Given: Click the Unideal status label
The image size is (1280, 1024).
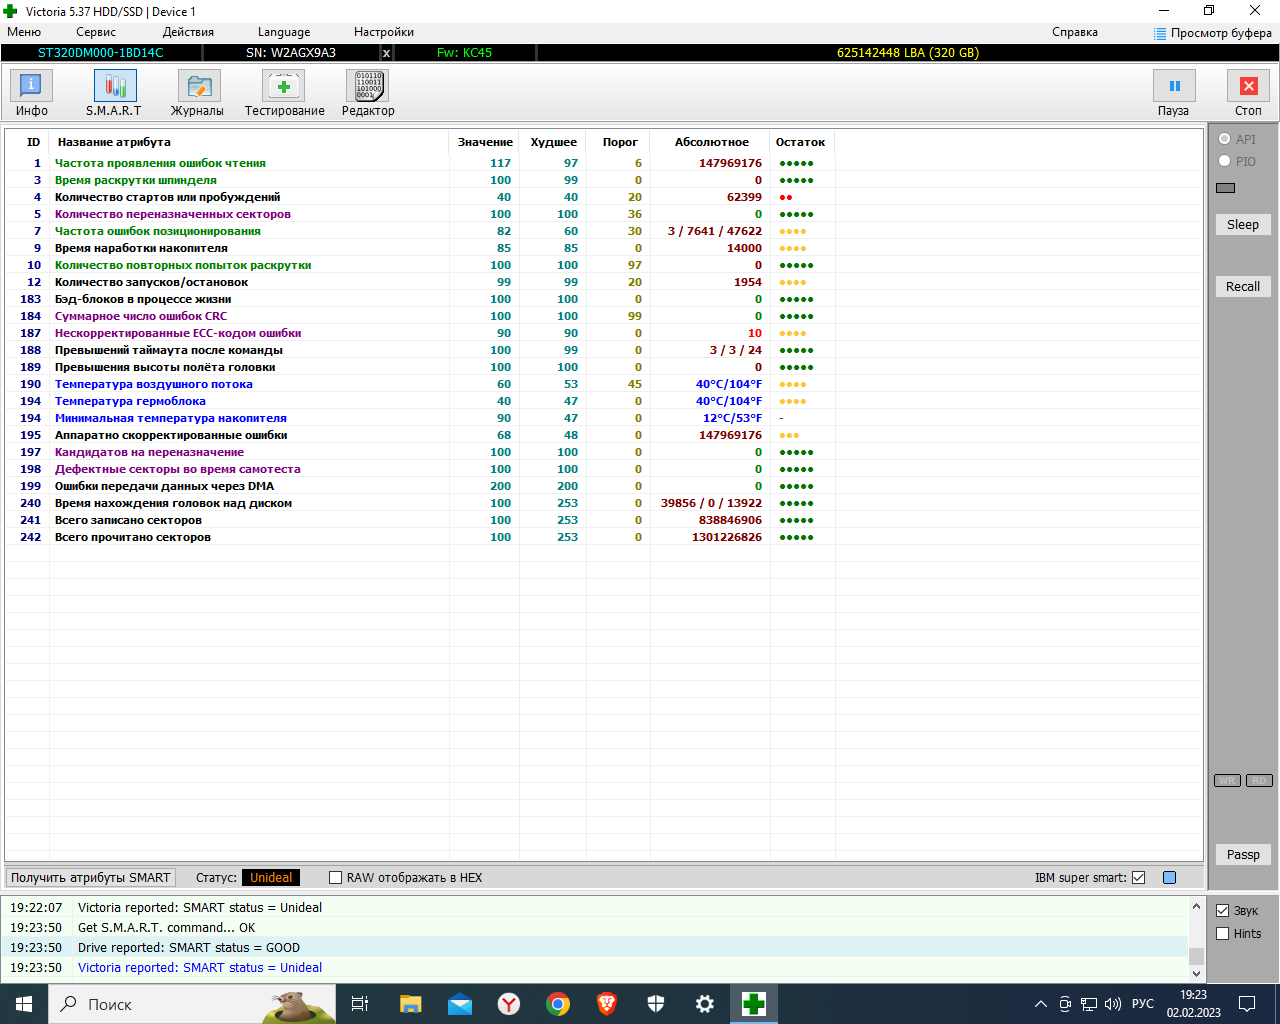Looking at the screenshot, I should click(x=271, y=878).
